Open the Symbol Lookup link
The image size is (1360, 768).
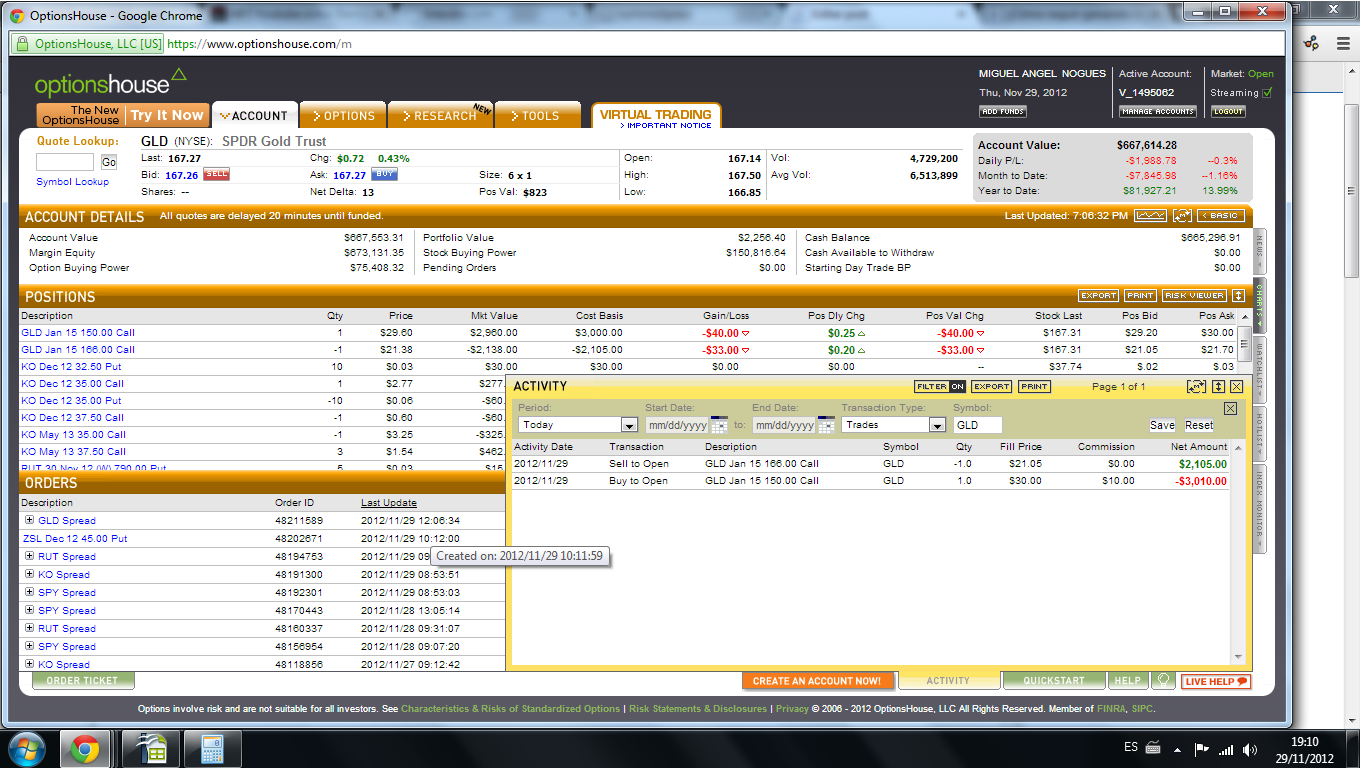(x=72, y=182)
